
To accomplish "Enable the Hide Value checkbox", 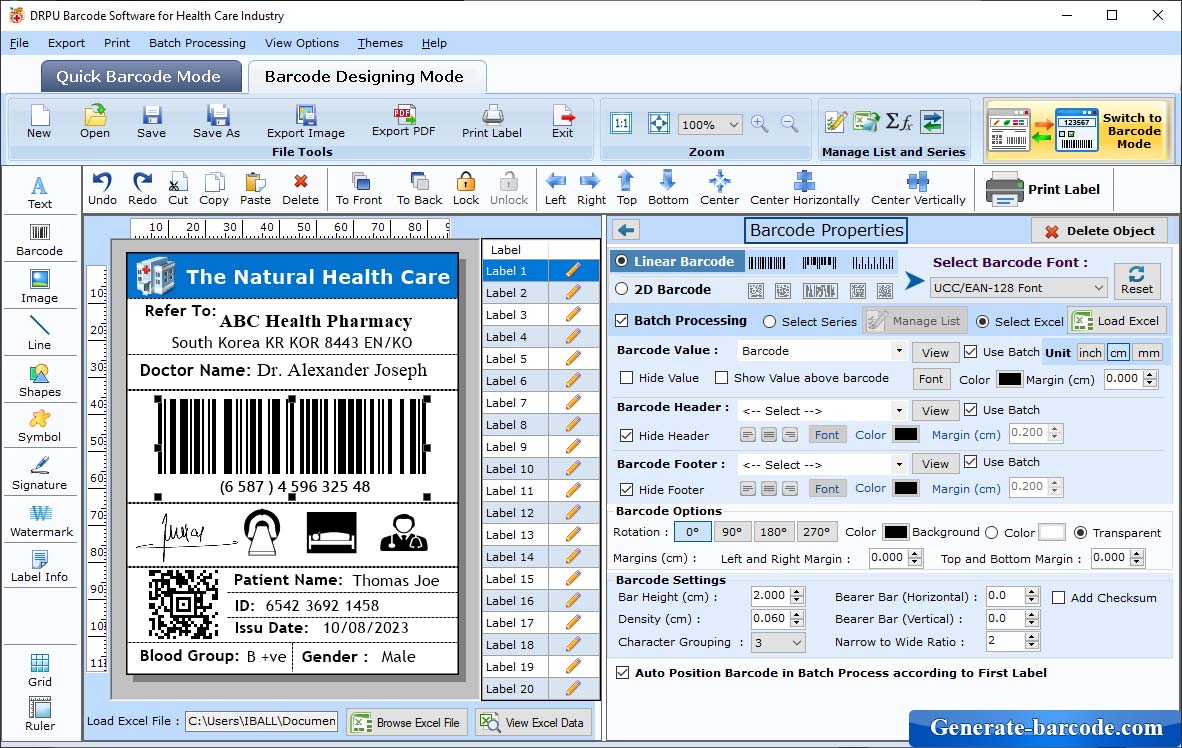I will tap(626, 378).
